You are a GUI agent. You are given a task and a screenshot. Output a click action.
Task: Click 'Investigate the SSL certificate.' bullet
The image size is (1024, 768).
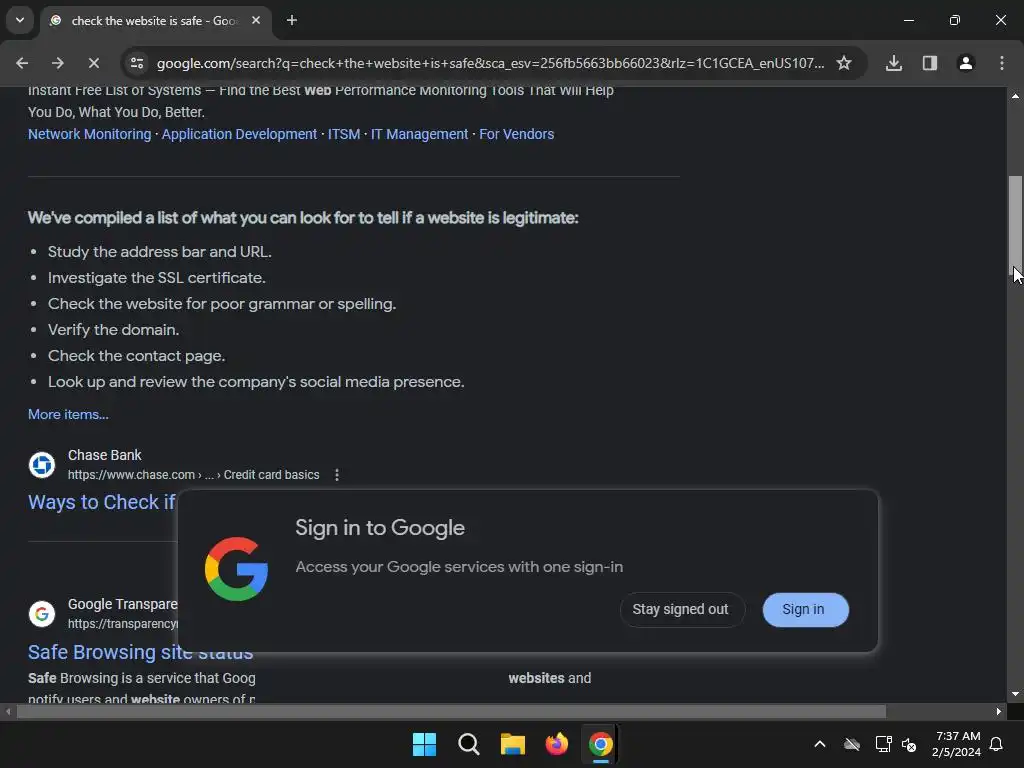pyautogui.click(x=157, y=278)
